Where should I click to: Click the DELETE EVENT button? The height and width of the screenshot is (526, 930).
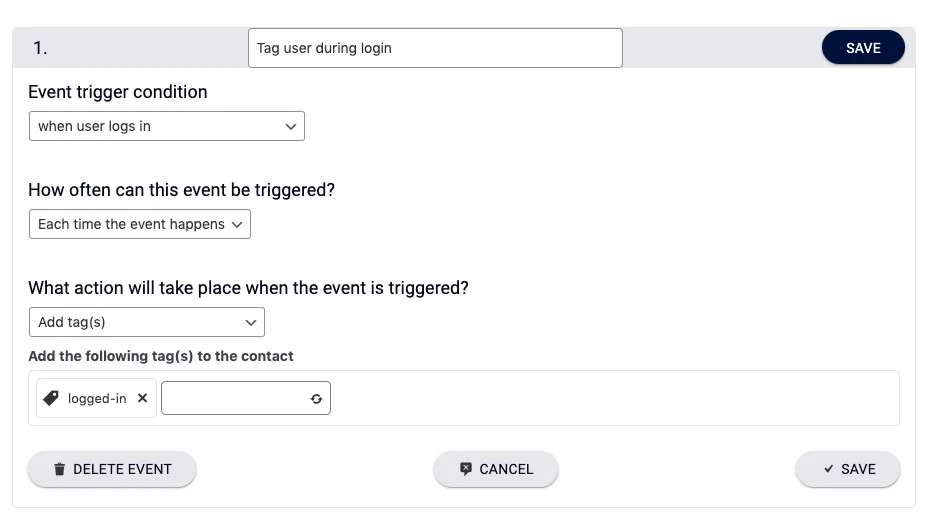click(112, 469)
